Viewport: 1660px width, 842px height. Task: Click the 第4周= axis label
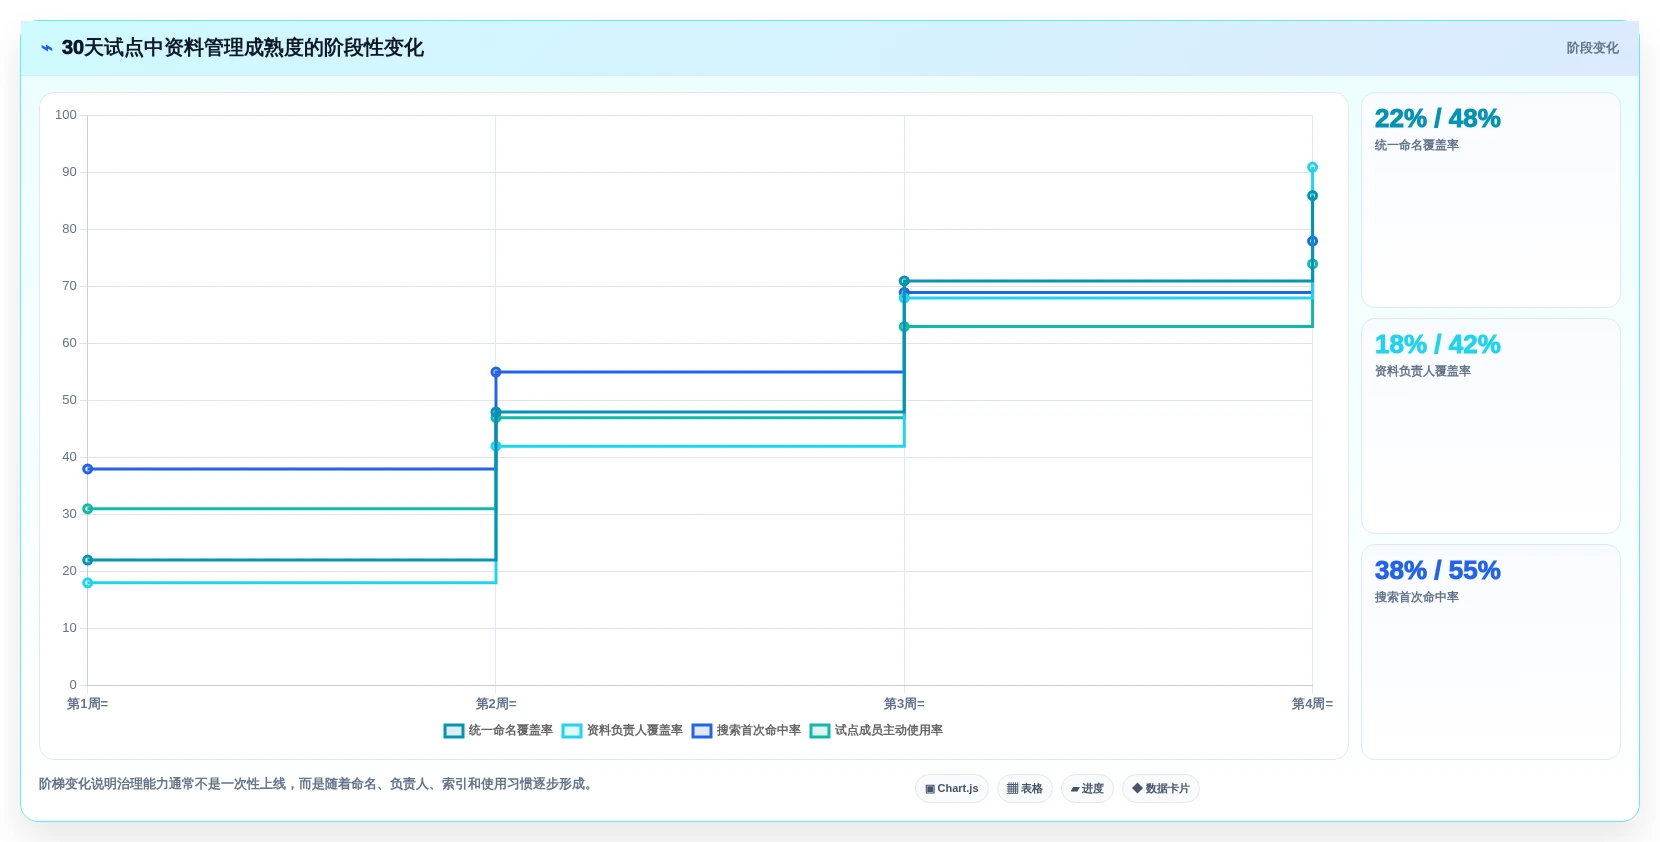pyautogui.click(x=1312, y=704)
